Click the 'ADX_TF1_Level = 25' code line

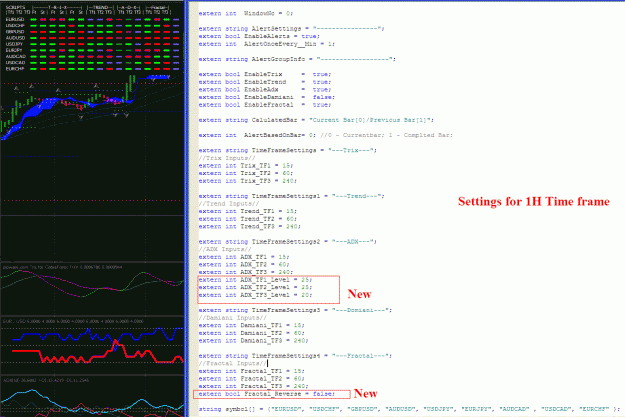pyautogui.click(x=255, y=280)
